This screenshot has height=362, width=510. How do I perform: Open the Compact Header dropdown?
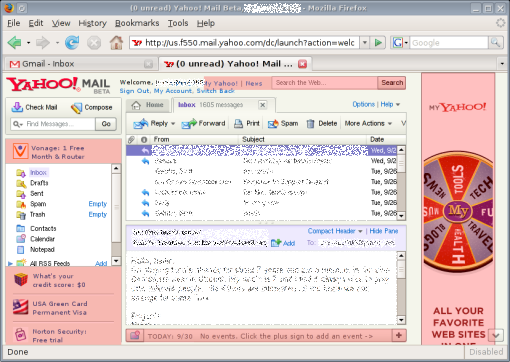click(x=335, y=231)
